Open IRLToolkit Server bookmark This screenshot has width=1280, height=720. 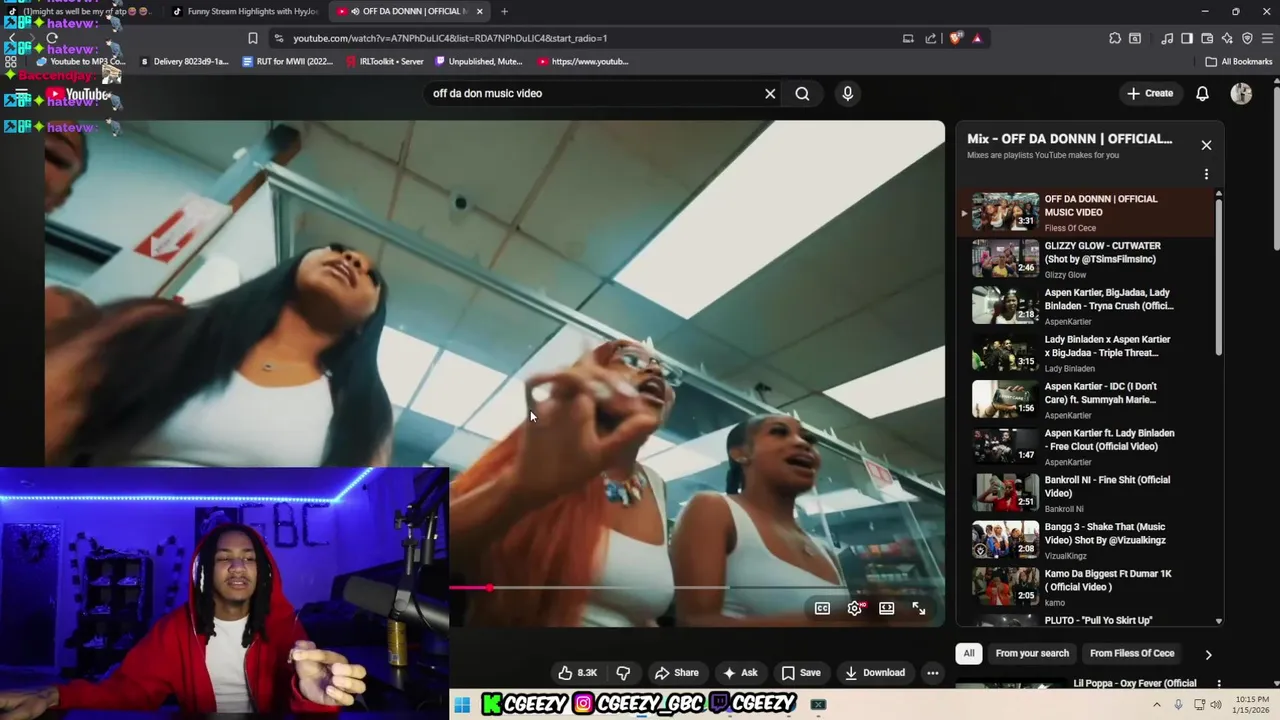click(385, 61)
